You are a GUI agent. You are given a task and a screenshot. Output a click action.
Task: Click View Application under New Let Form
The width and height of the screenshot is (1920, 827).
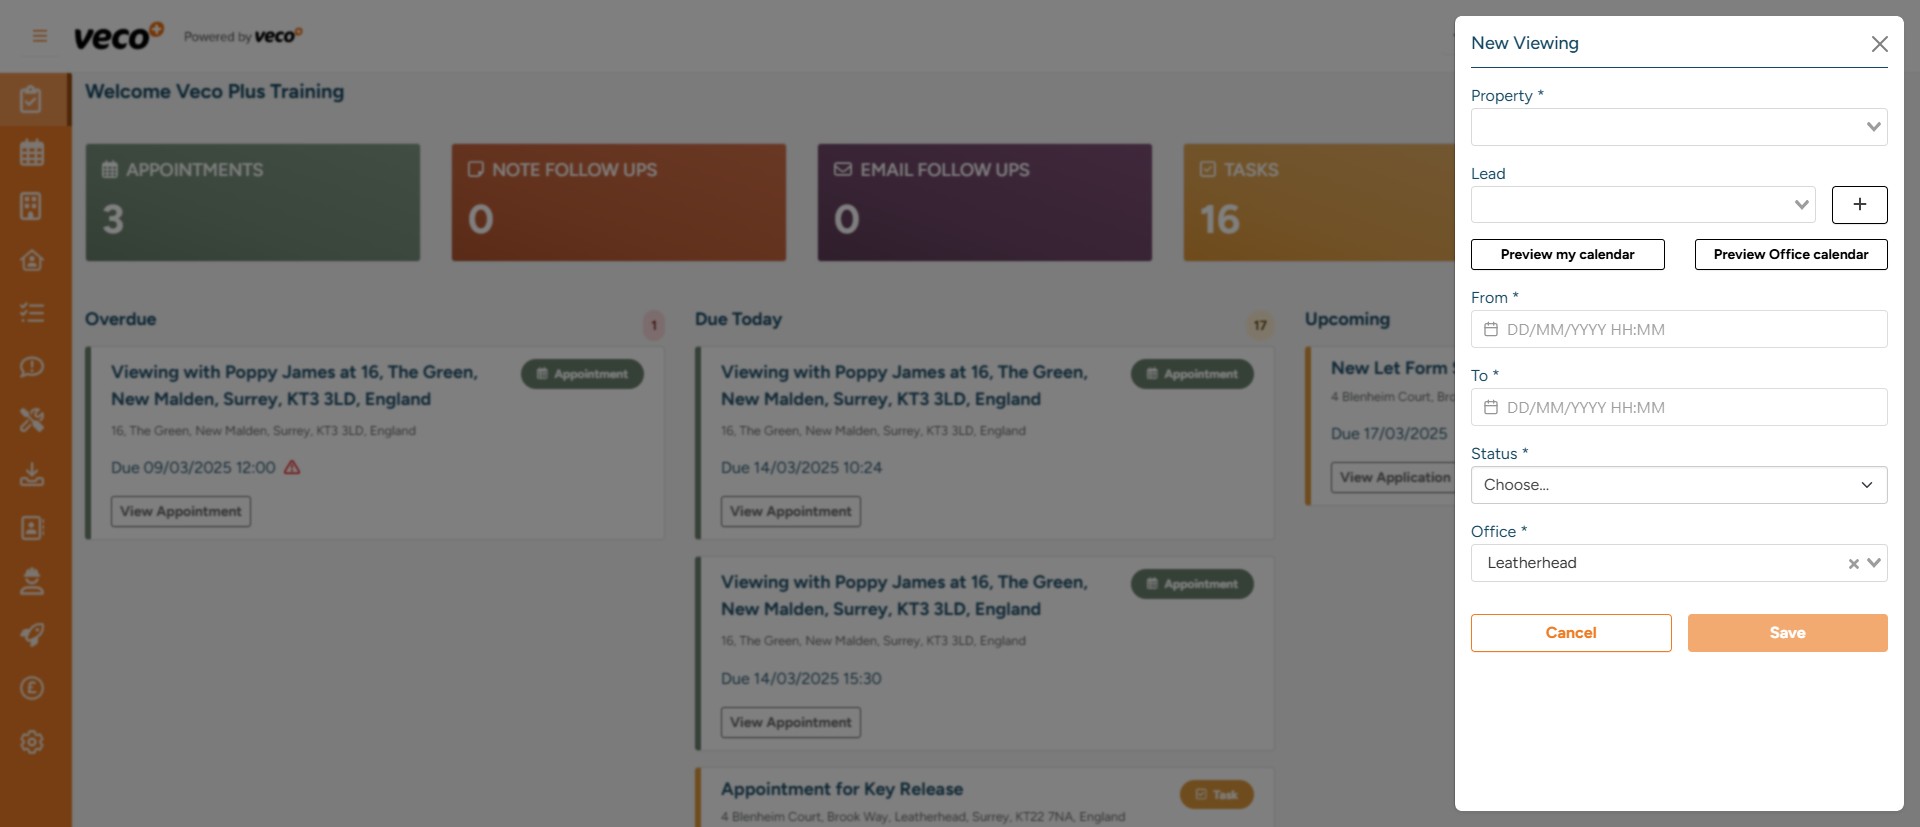pos(1393,477)
